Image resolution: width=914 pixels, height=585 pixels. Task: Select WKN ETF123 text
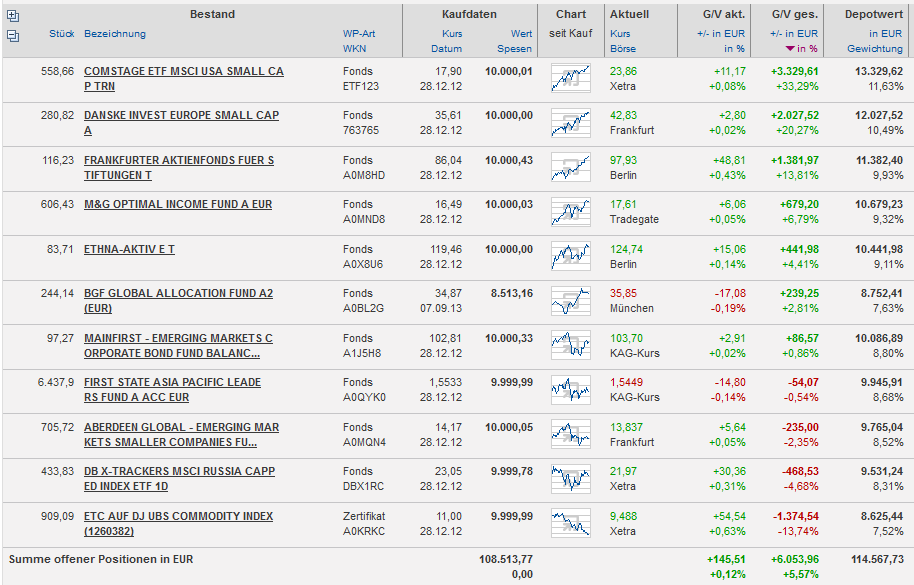point(361,86)
